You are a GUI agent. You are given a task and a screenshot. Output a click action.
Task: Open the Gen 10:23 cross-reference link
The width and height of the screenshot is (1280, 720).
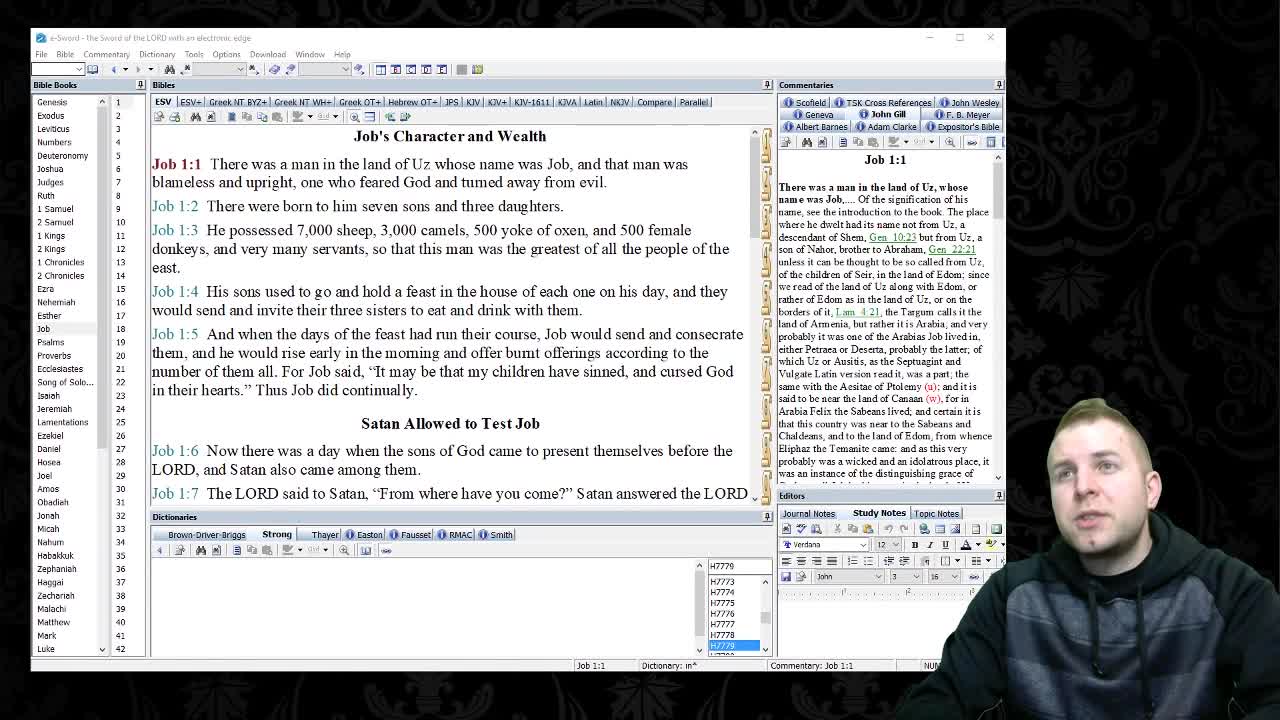pos(892,237)
